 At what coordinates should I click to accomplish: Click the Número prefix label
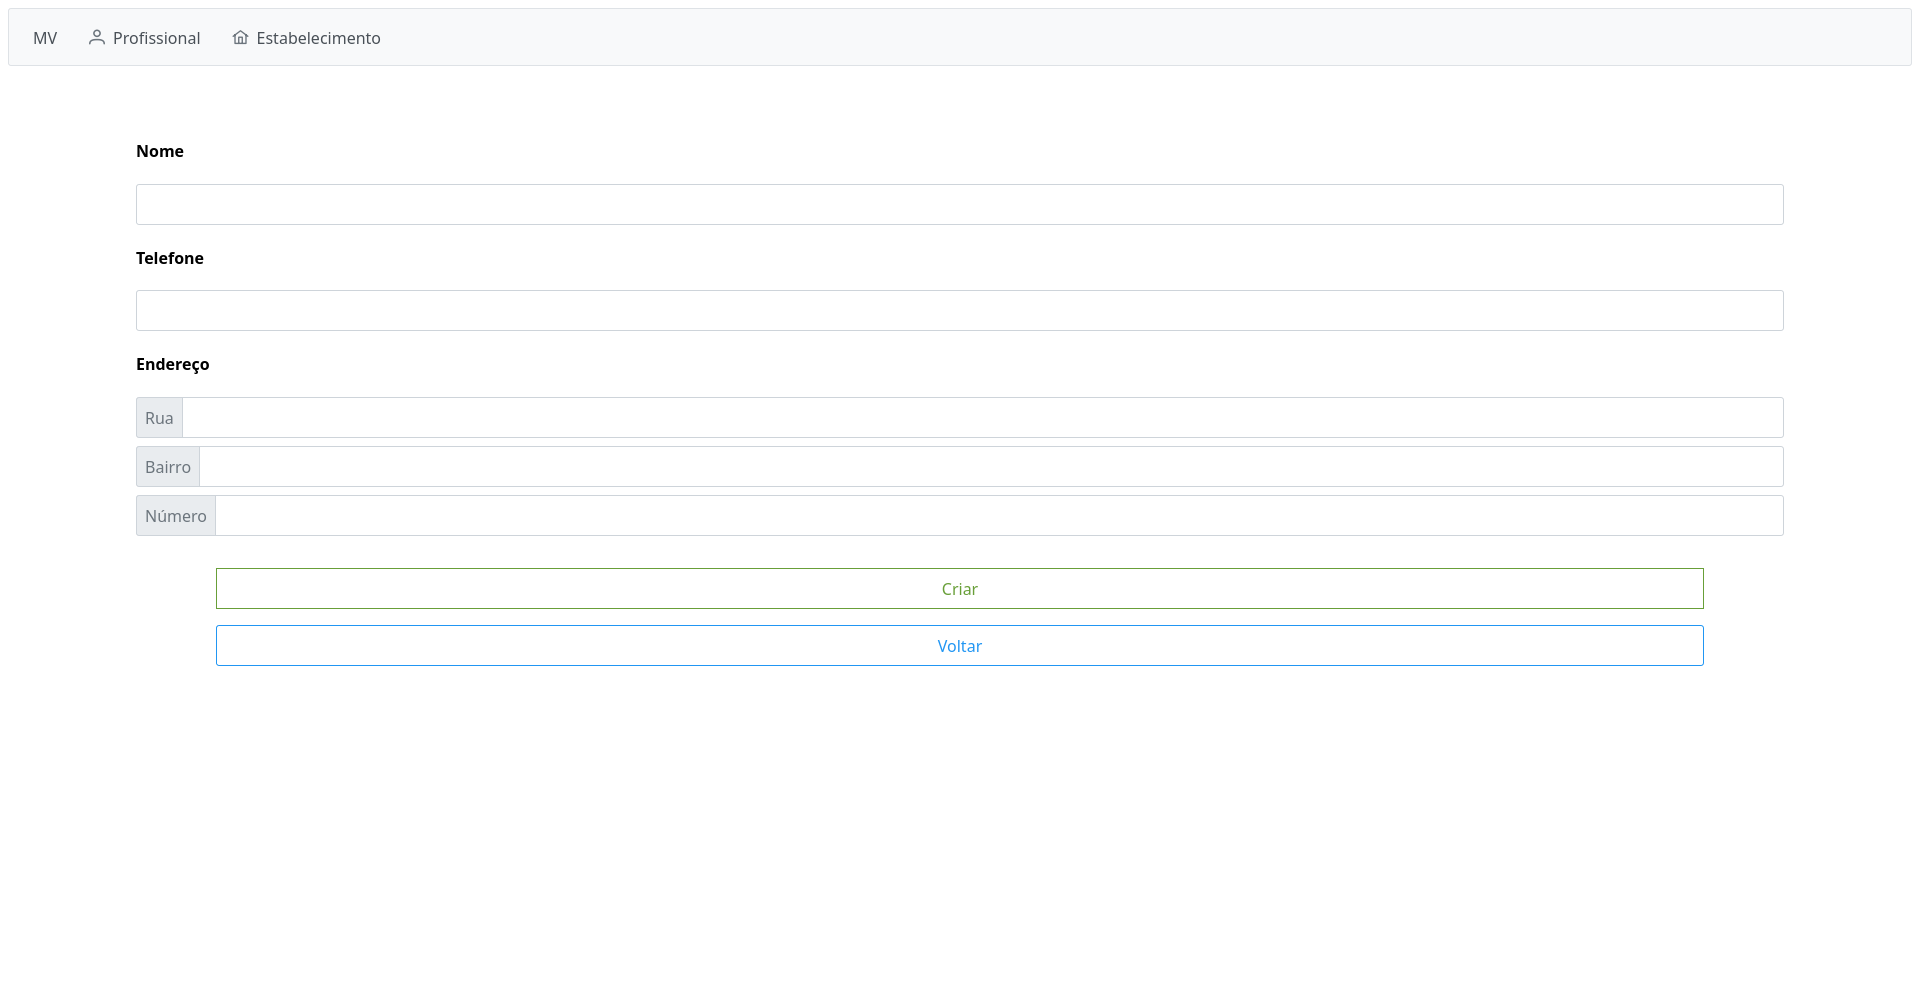point(176,515)
